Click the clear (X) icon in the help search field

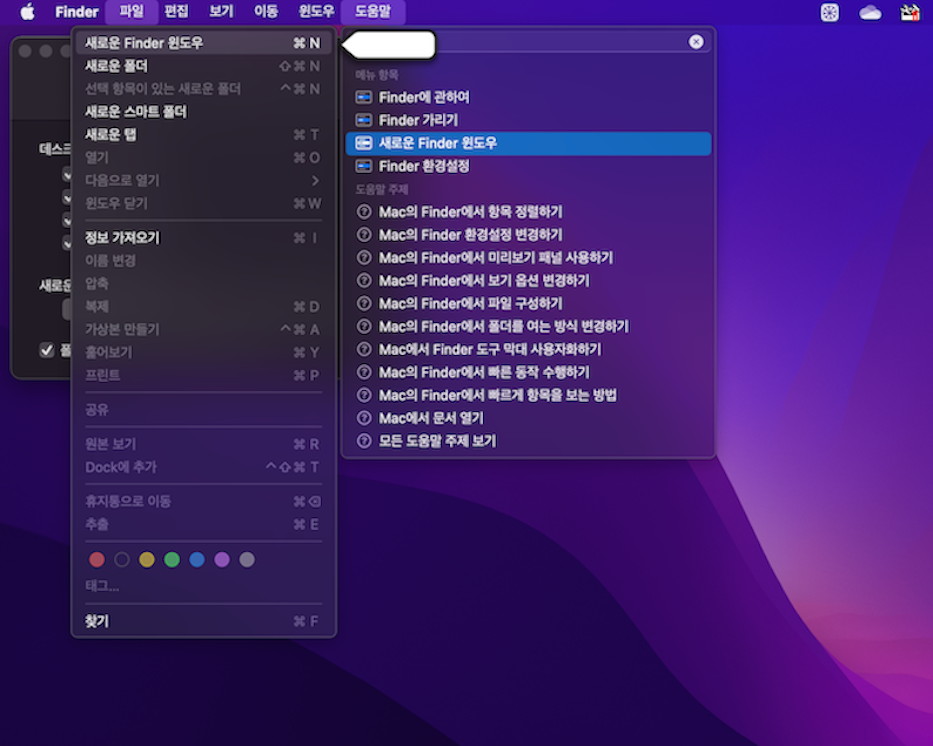coord(697,41)
